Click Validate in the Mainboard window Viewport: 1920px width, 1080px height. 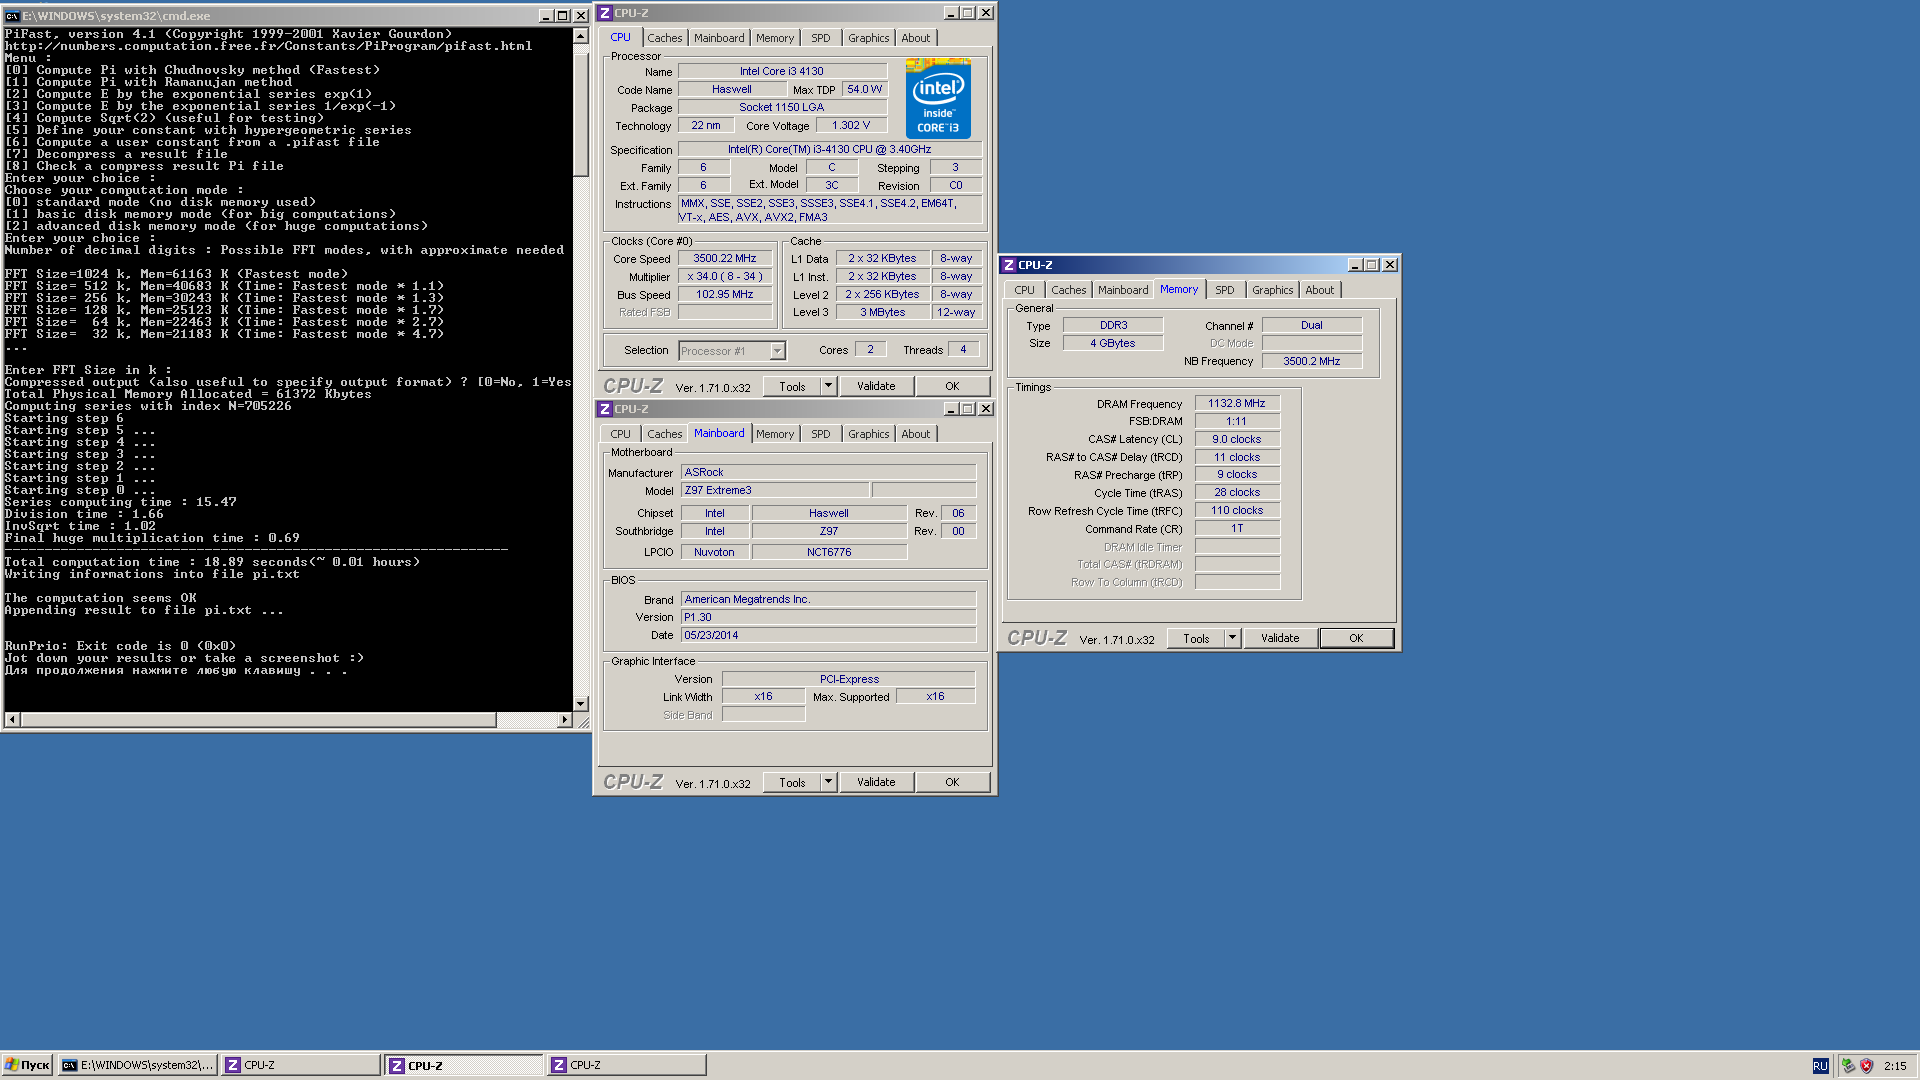[876, 782]
